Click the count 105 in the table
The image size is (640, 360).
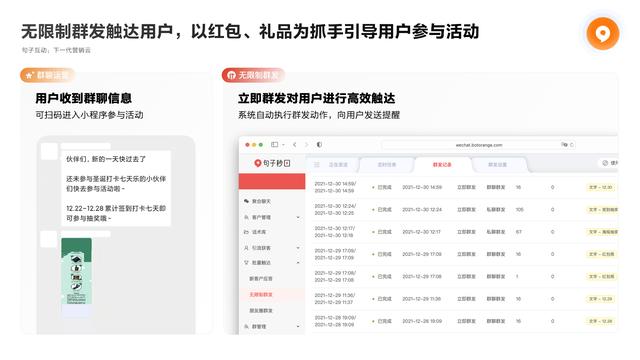[x=520, y=209]
